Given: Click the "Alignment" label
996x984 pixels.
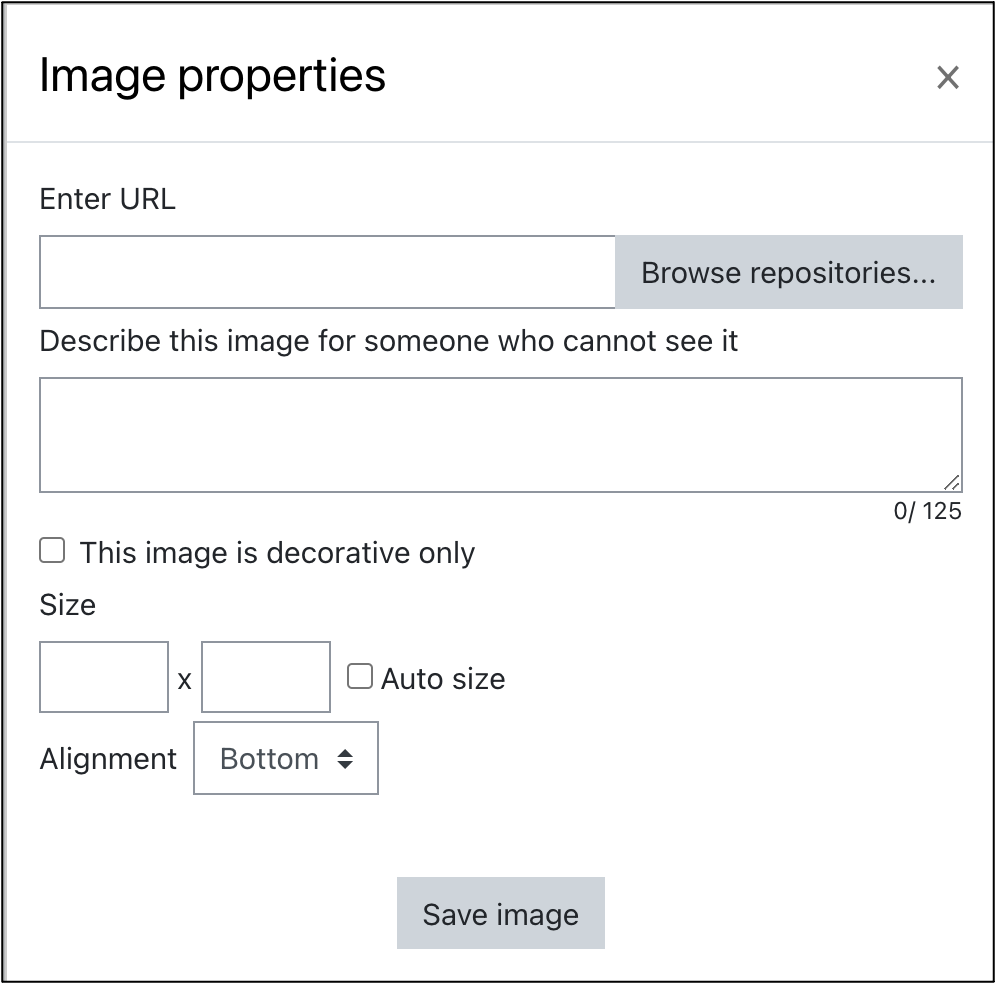Looking at the screenshot, I should coord(108,758).
